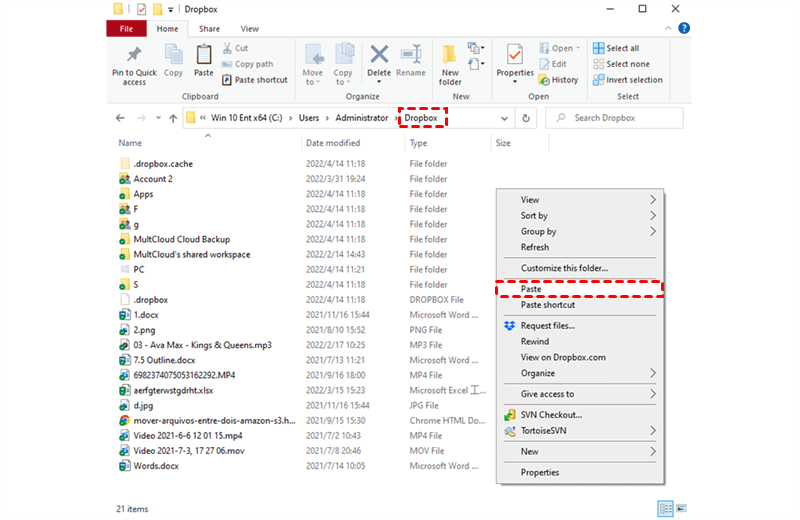Switch to the View ribbon tab
The width and height of the screenshot is (800, 520).
click(249, 29)
